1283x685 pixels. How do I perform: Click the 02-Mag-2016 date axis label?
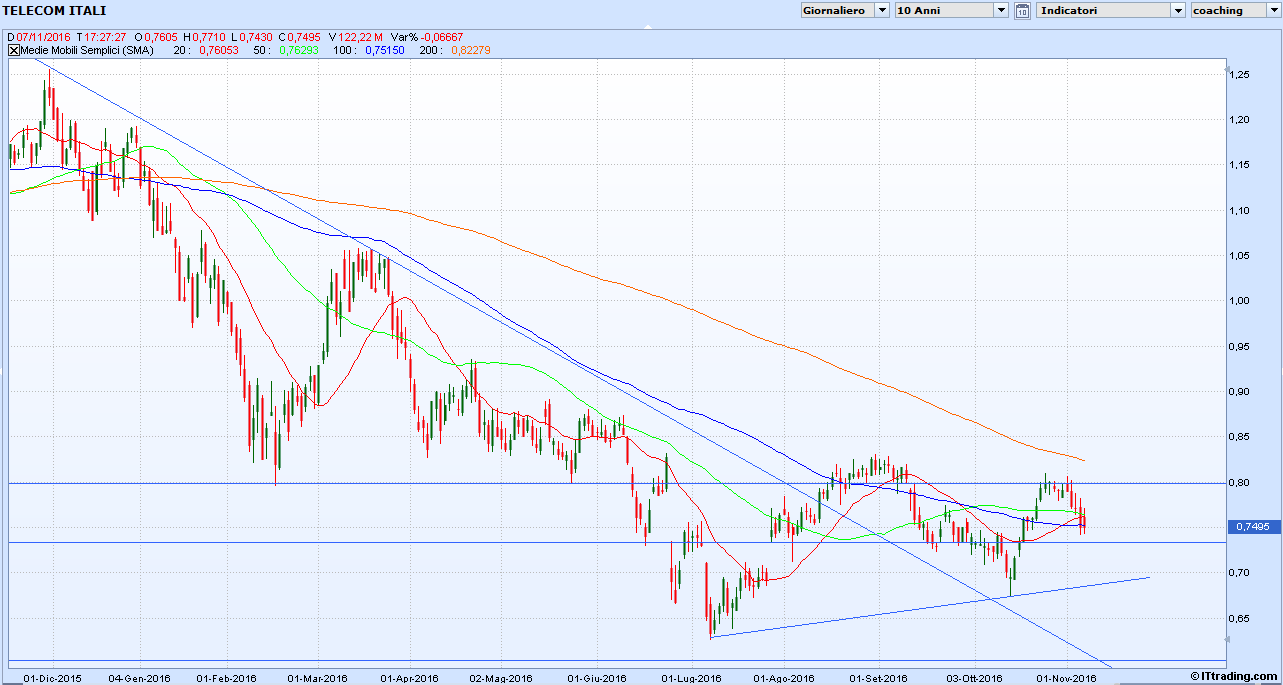(x=500, y=677)
